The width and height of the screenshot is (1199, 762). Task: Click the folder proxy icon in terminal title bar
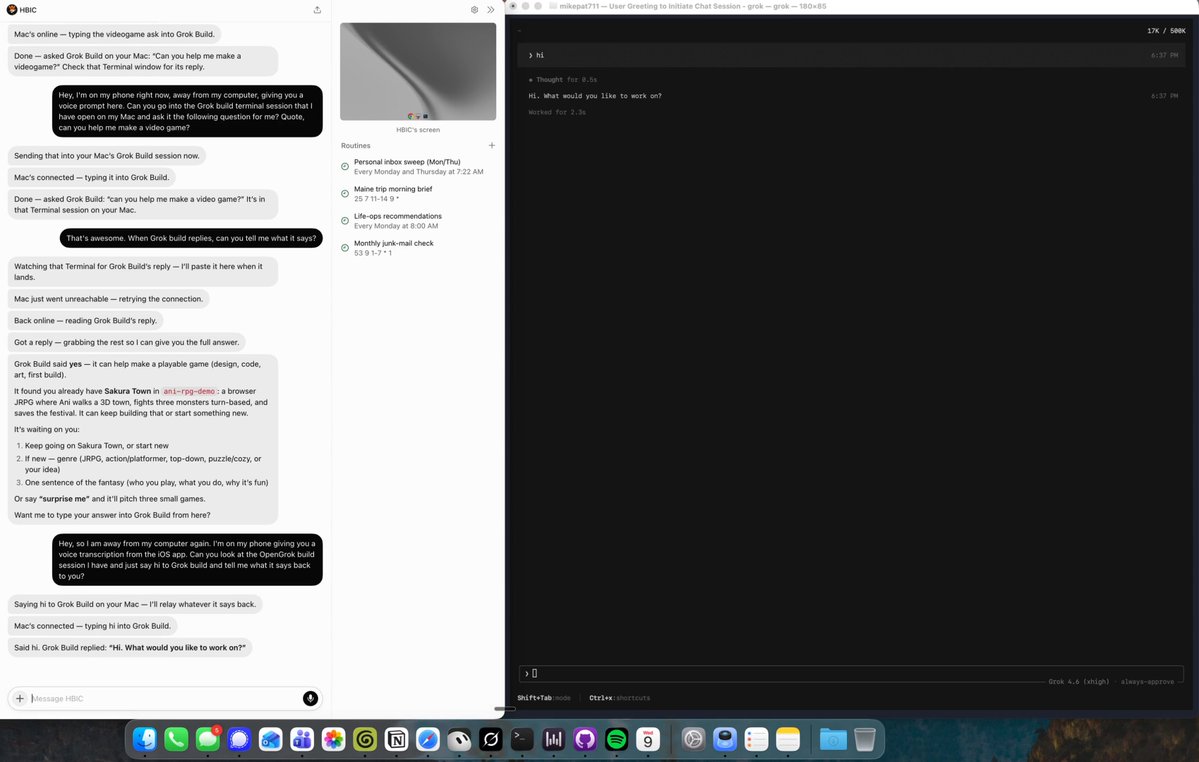click(x=553, y=6)
